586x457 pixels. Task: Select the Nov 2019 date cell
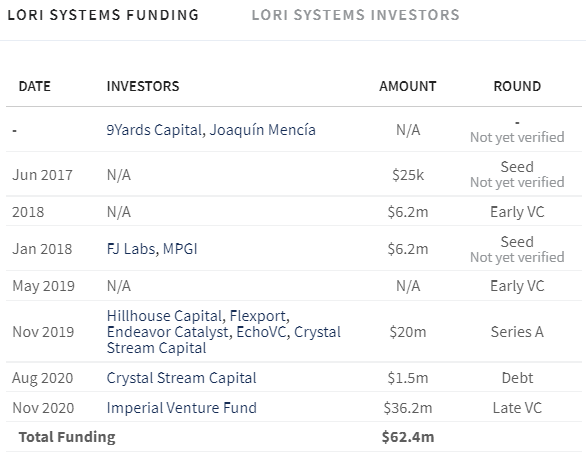(x=43, y=332)
